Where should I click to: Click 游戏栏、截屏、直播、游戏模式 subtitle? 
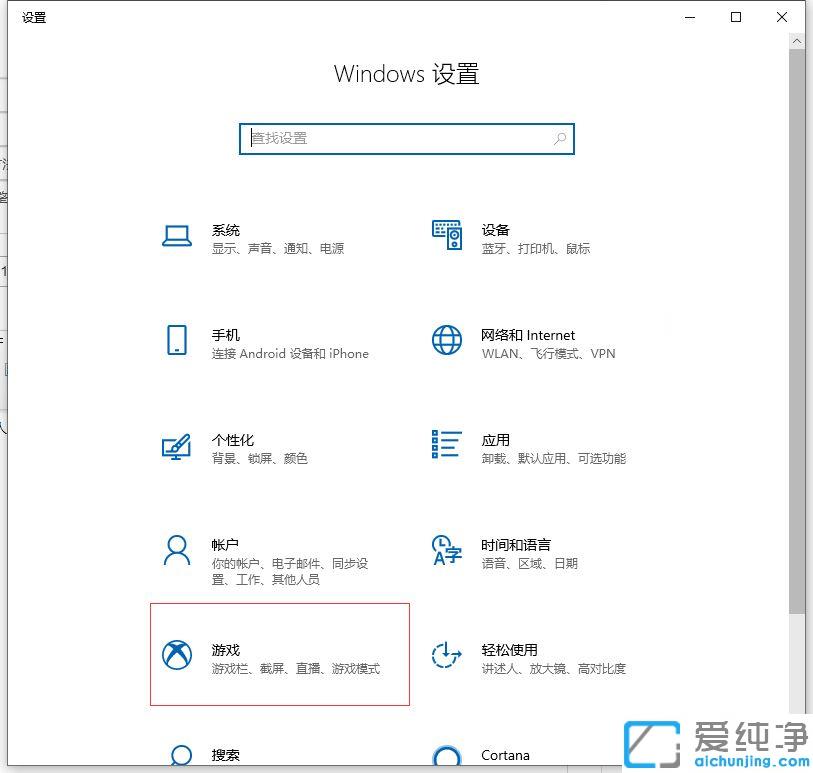tap(297, 668)
